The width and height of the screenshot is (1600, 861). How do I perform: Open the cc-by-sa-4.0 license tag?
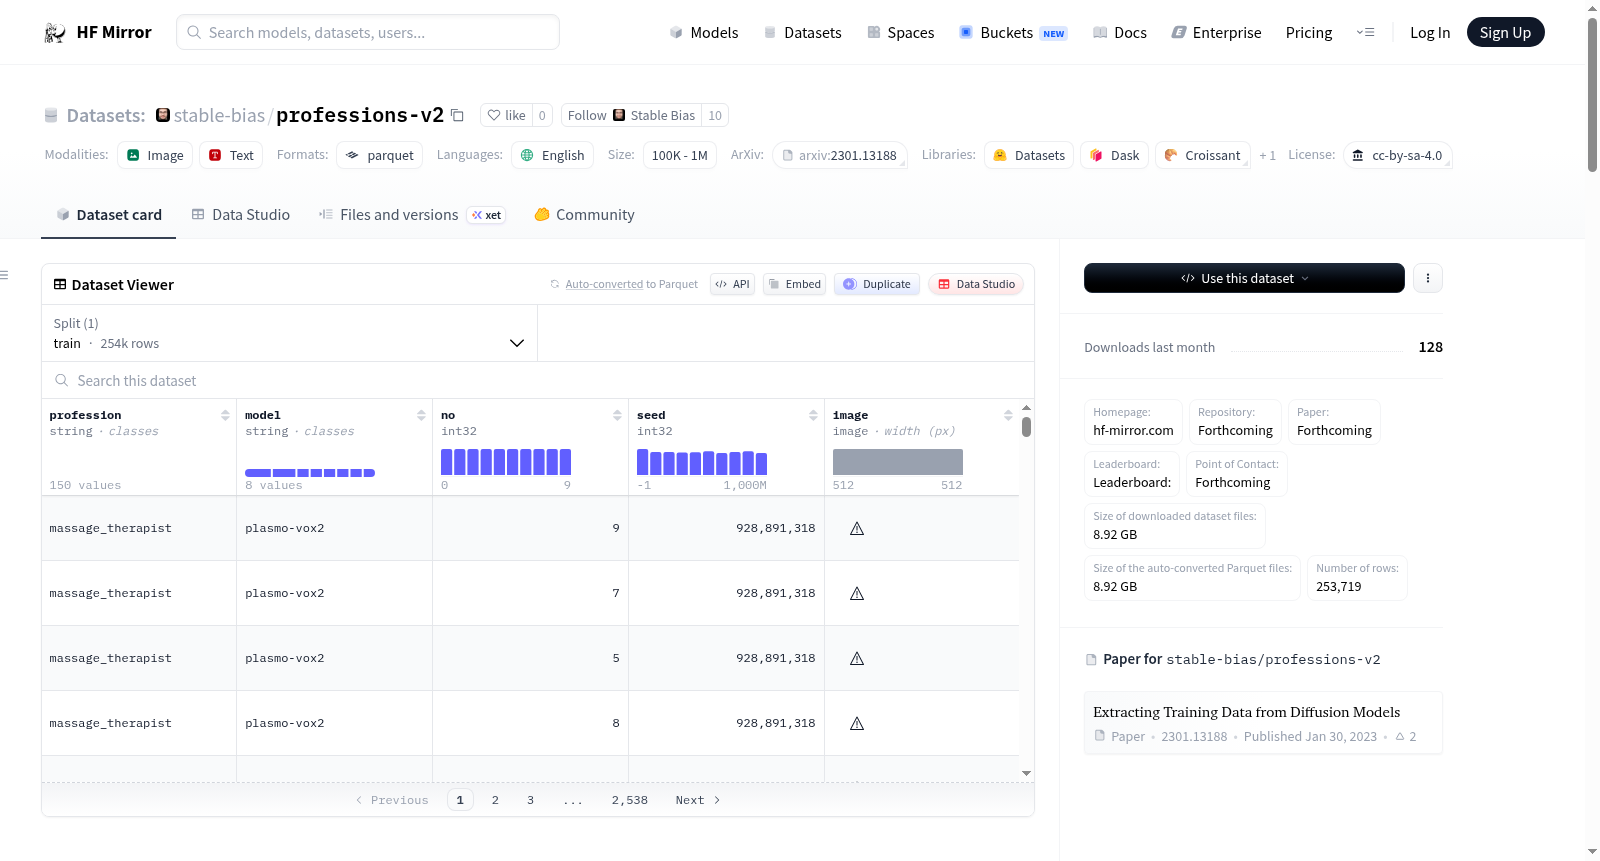click(1397, 155)
